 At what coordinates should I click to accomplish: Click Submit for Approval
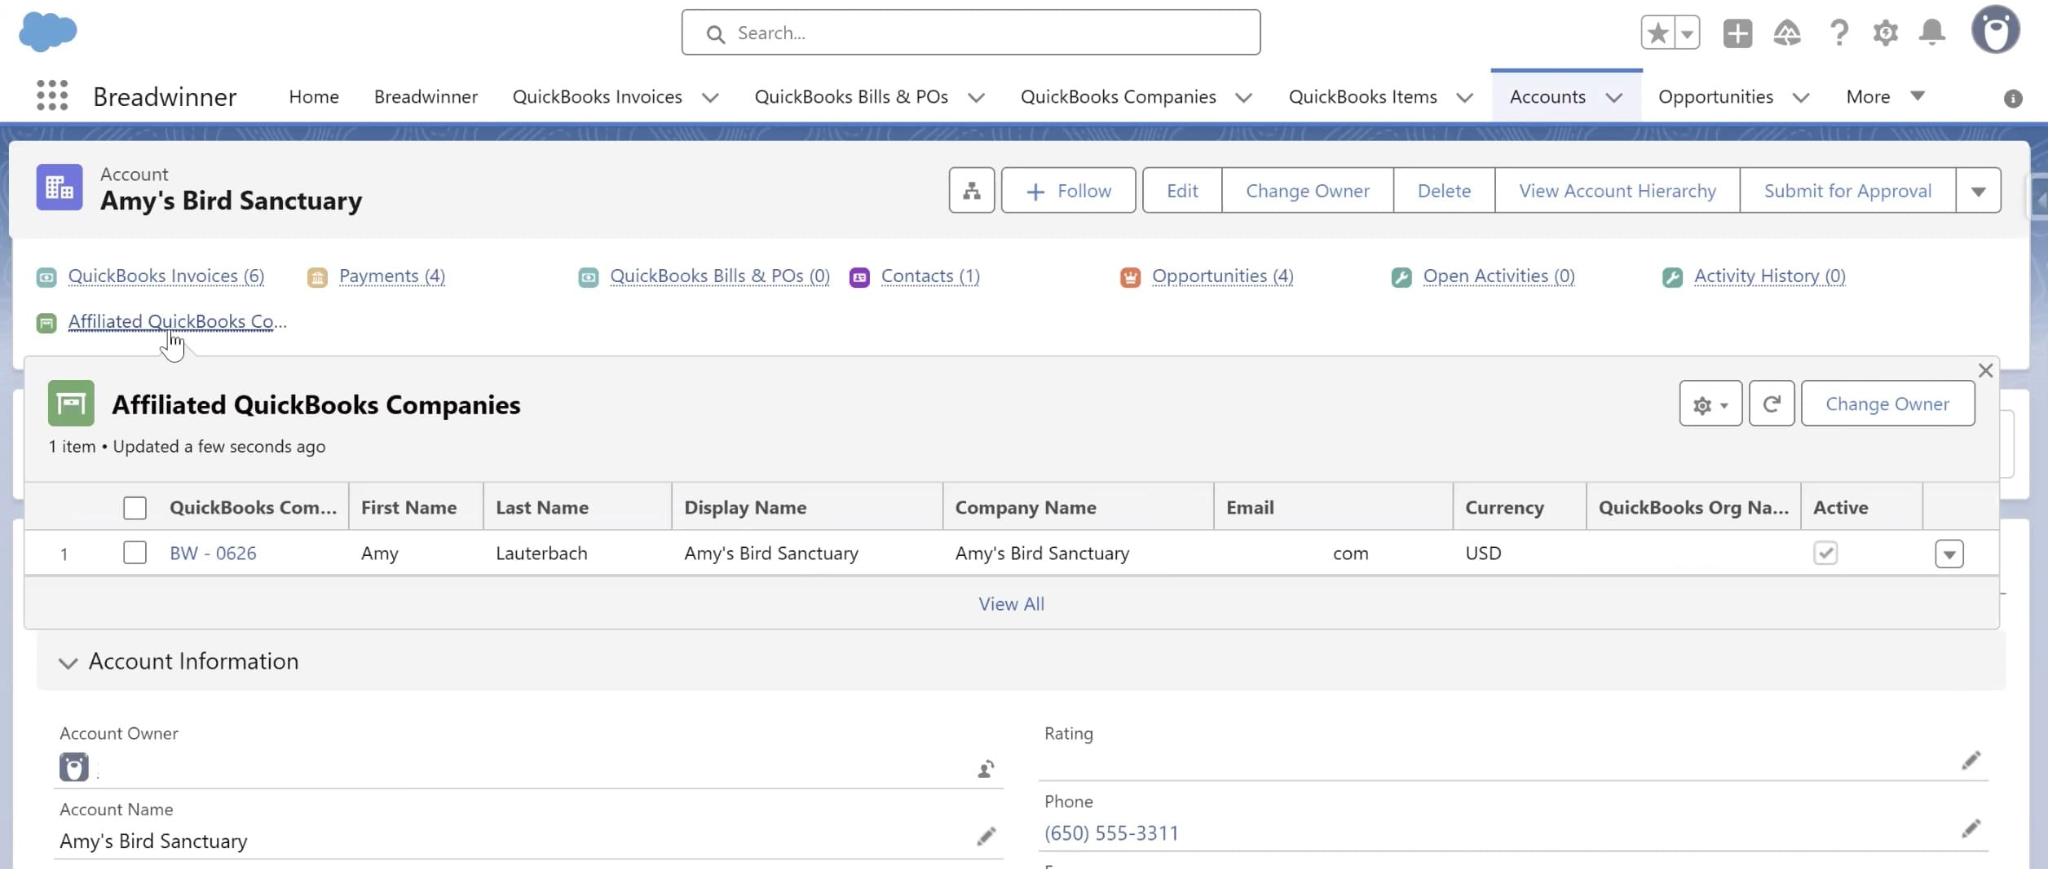(1847, 190)
